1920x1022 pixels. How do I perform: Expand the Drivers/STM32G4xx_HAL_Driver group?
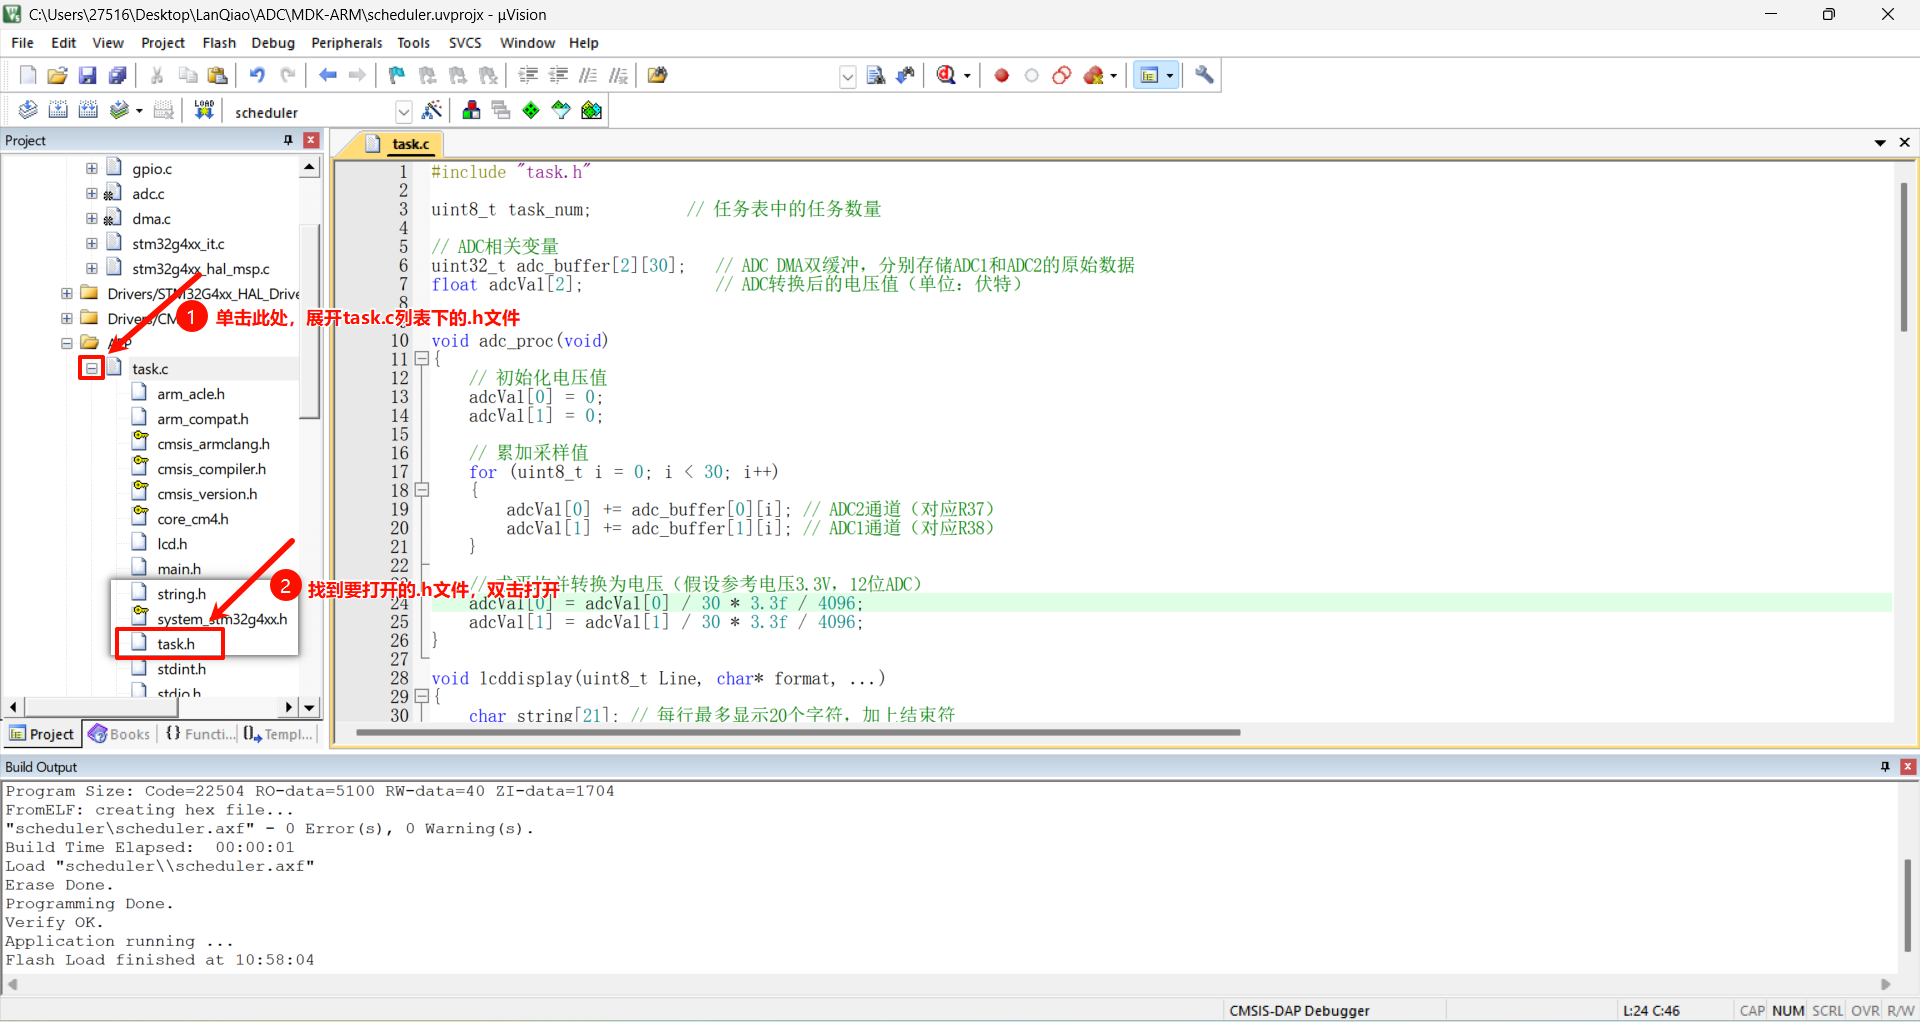(x=66, y=293)
